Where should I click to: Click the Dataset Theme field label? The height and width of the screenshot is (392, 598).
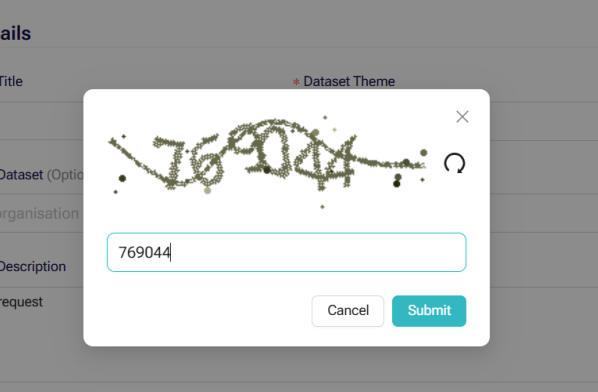click(x=349, y=82)
